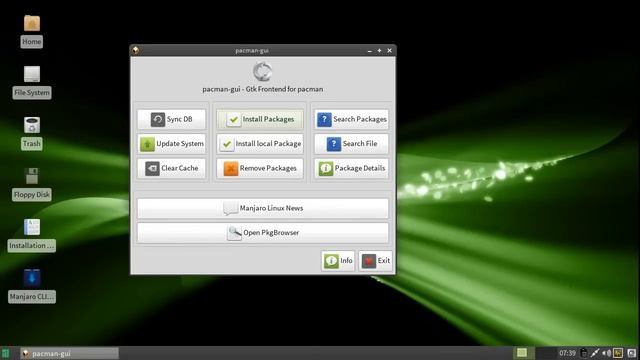
Task: Click the yellow-framed tray icon beside the volume icon
Action: tap(618, 353)
